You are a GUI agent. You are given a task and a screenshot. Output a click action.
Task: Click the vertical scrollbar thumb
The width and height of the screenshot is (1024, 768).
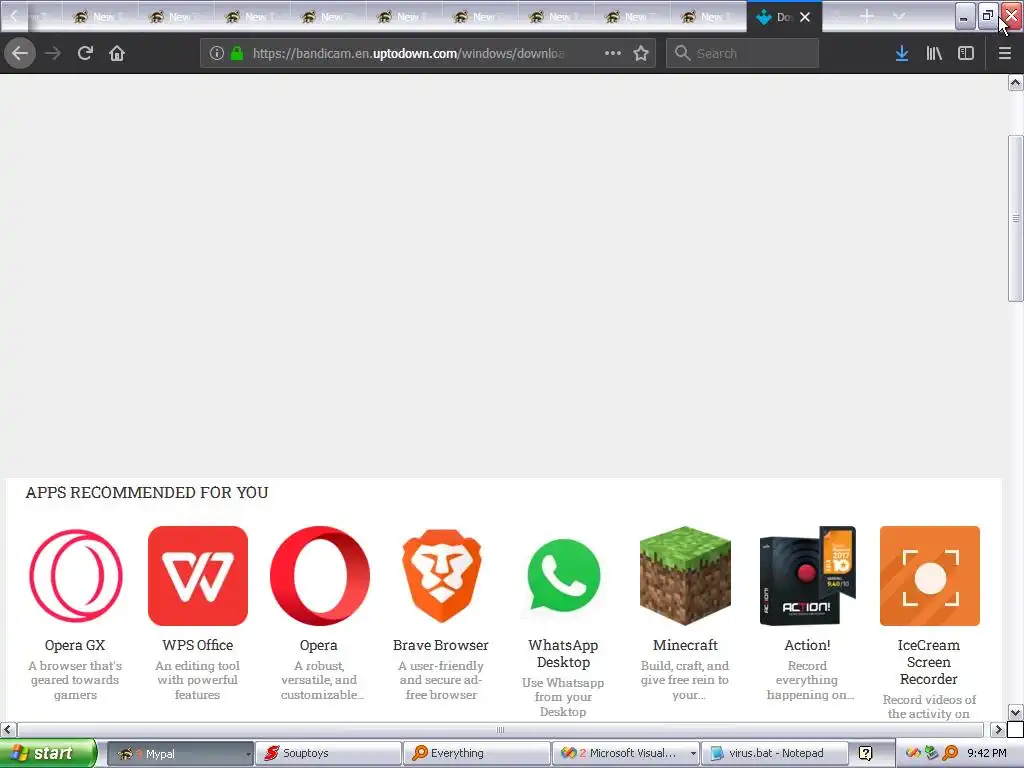click(x=1015, y=218)
